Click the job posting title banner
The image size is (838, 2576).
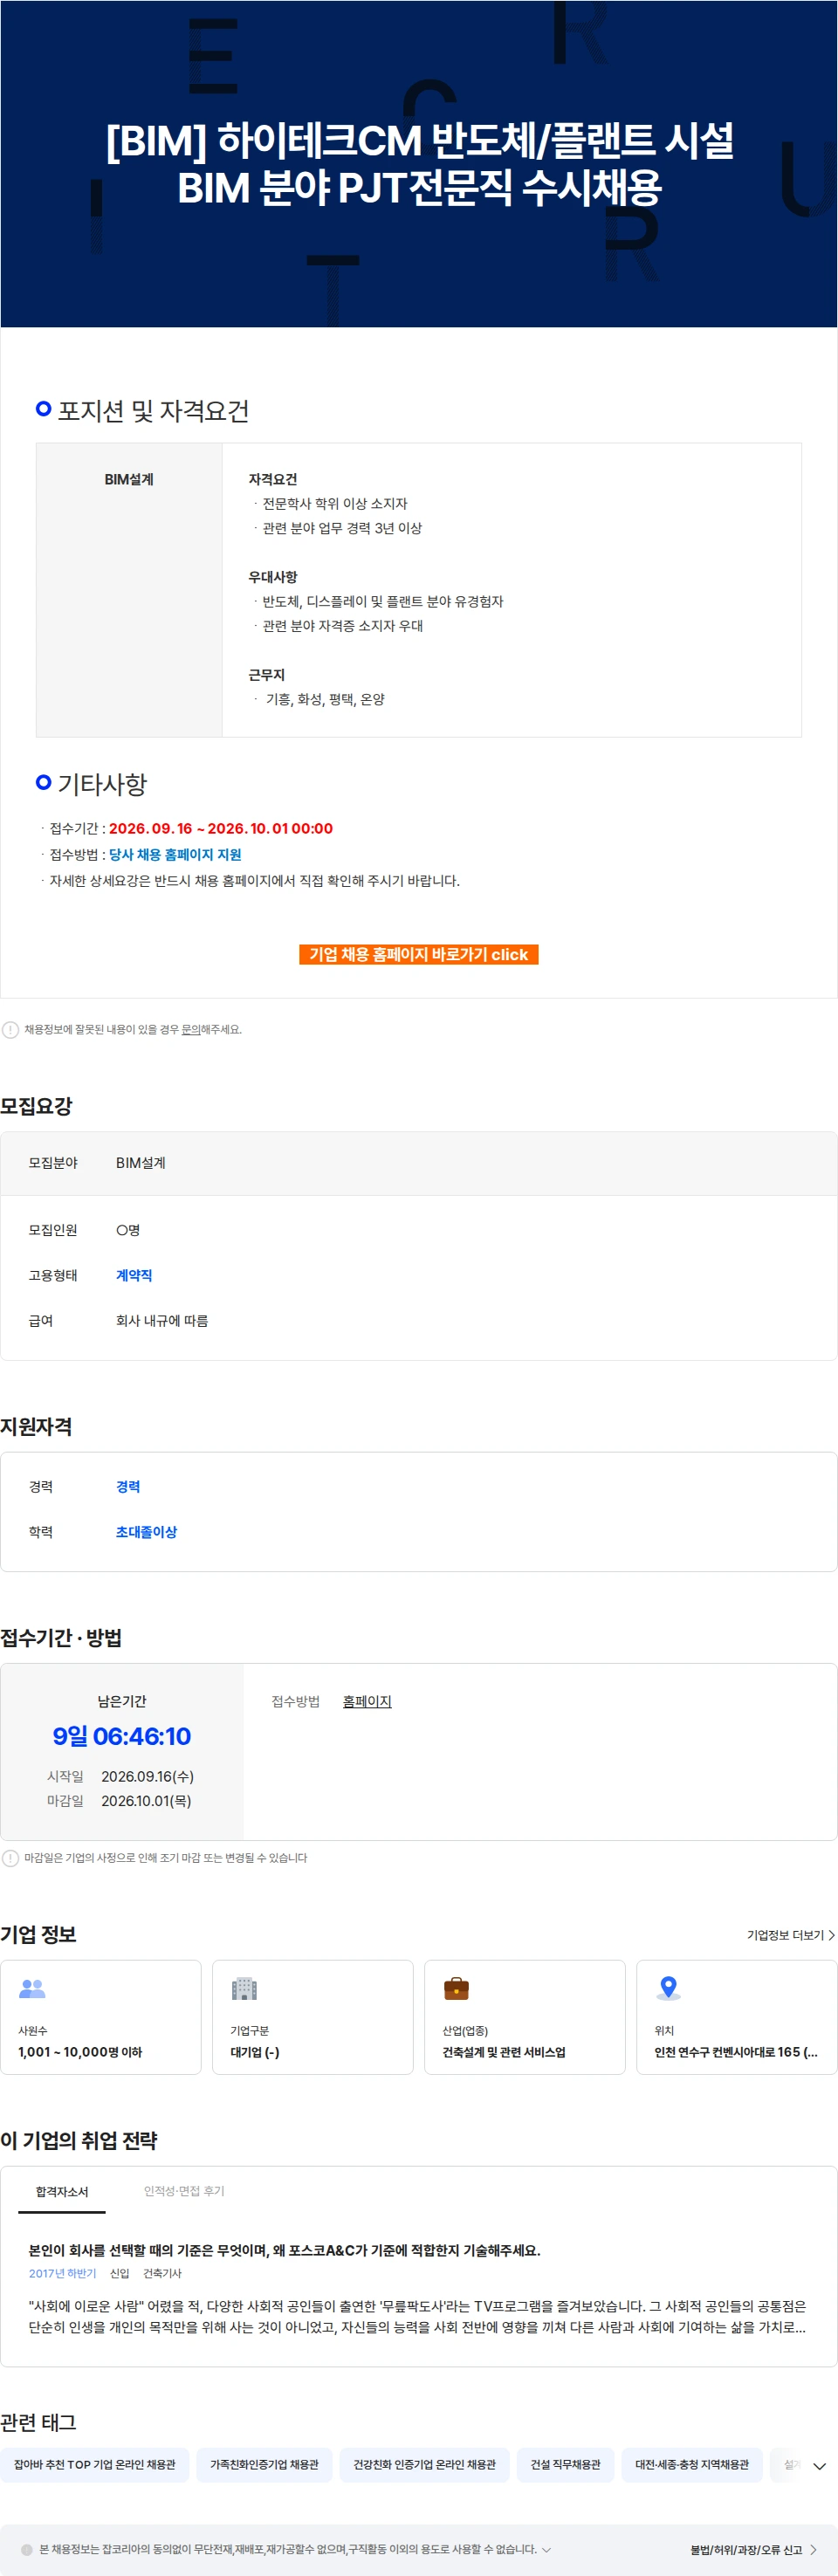tap(419, 163)
